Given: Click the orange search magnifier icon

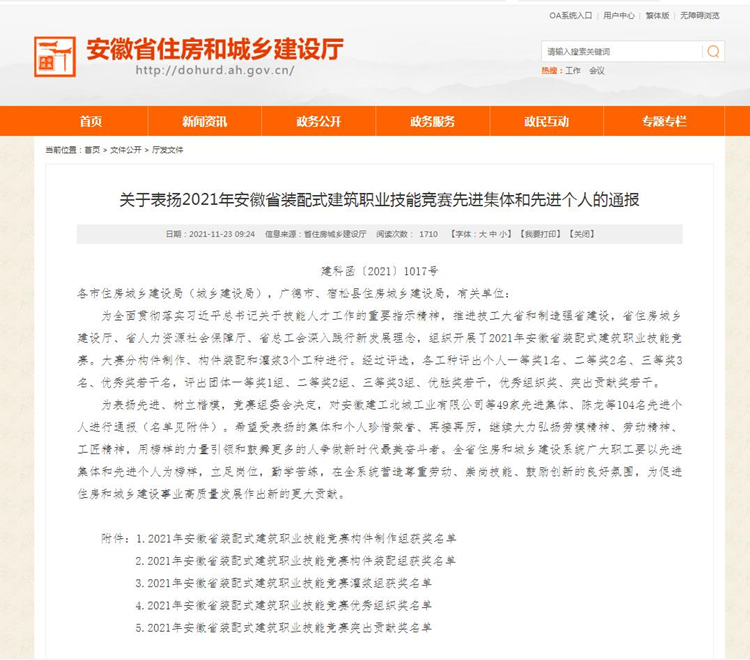Looking at the screenshot, I should point(713,51).
